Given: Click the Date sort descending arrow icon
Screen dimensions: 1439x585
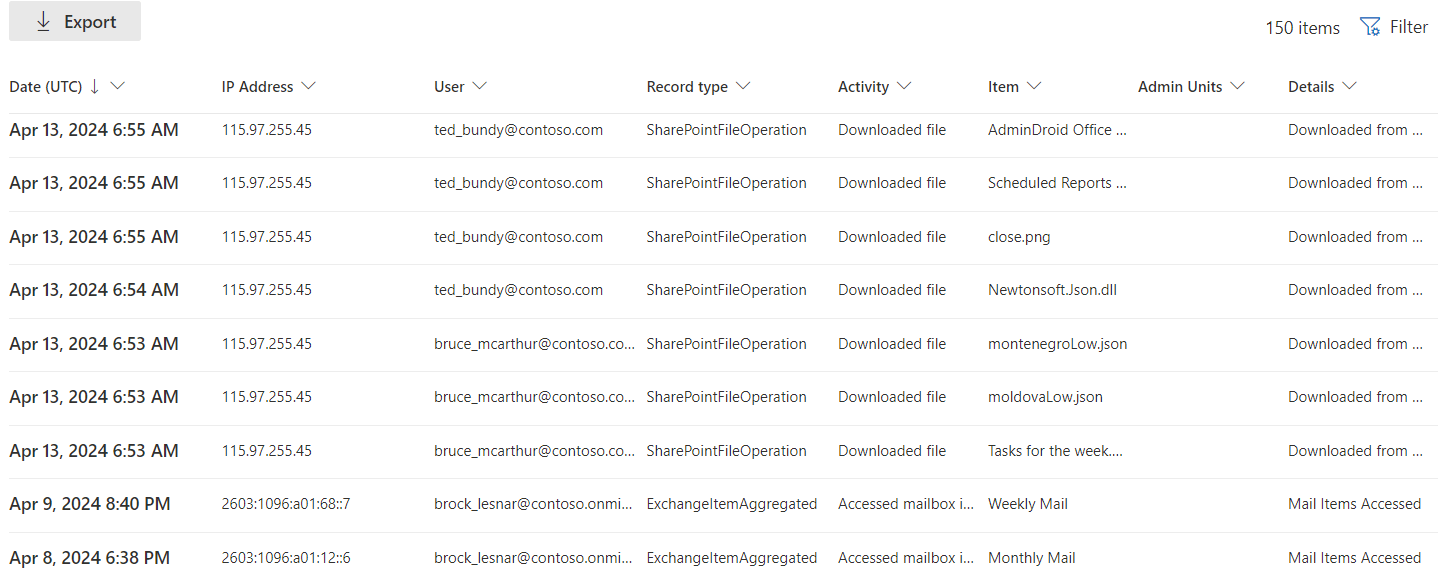Looking at the screenshot, I should [95, 87].
